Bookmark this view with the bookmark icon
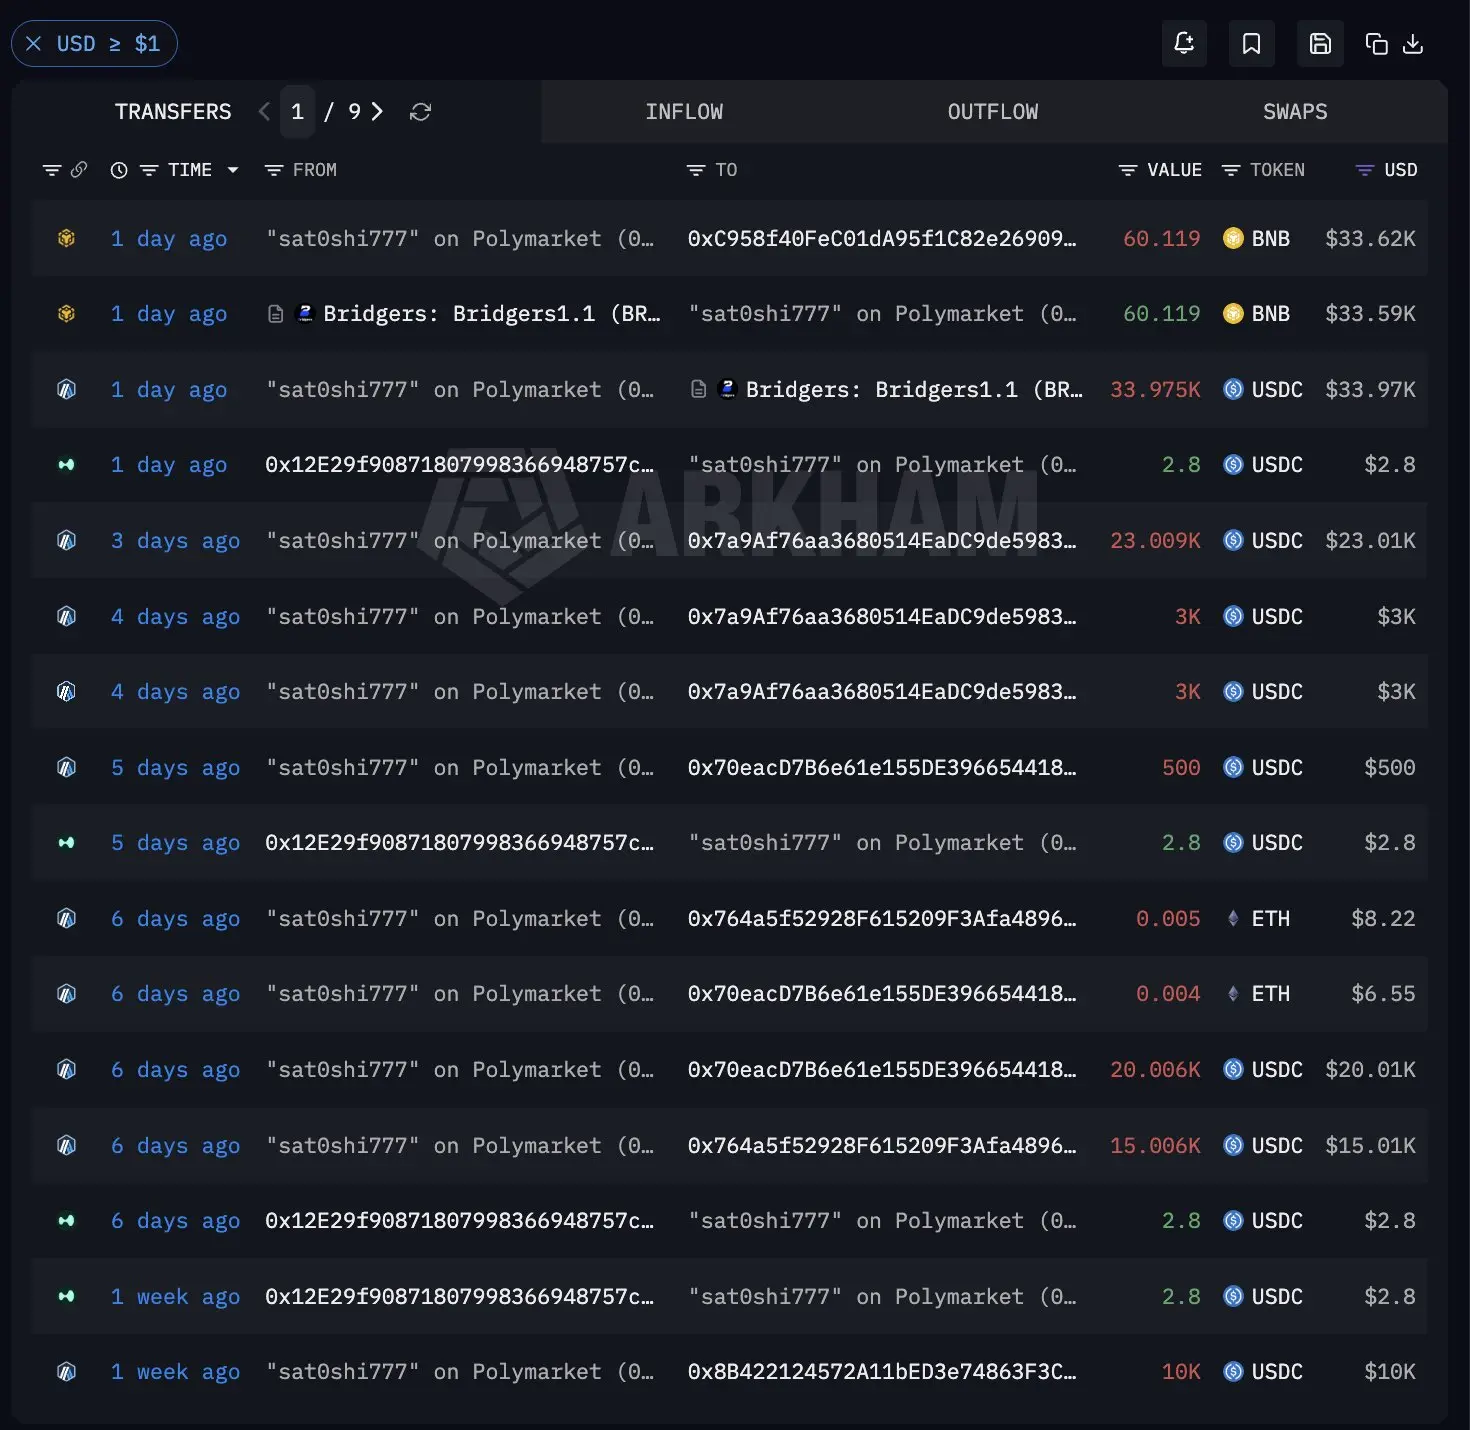1470x1430 pixels. [x=1251, y=43]
